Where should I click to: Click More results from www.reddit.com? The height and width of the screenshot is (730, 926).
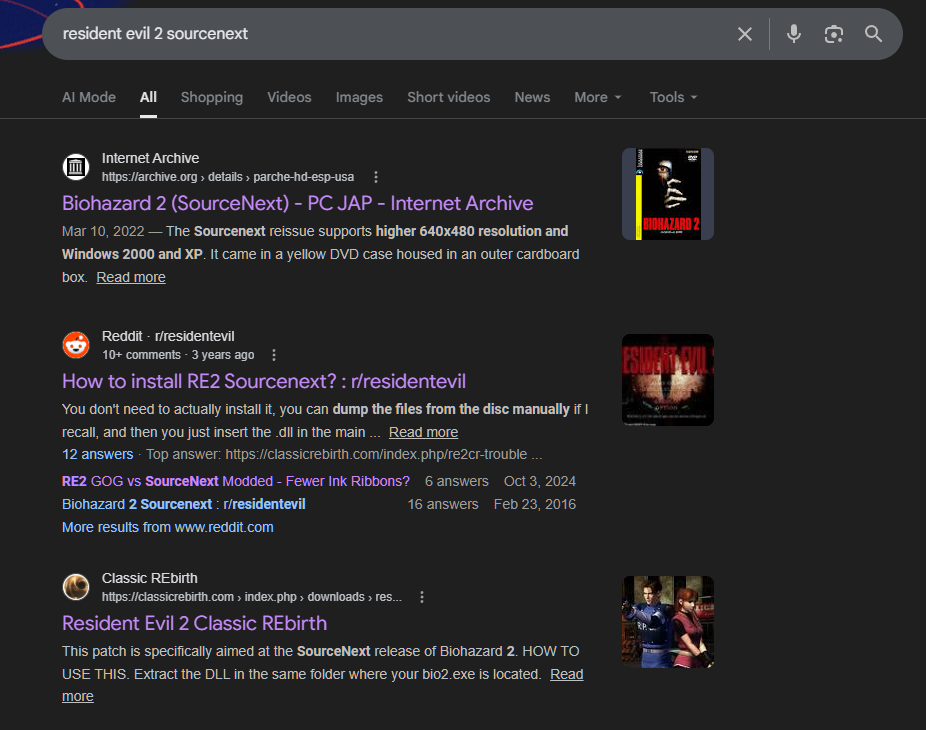pyautogui.click(x=168, y=527)
